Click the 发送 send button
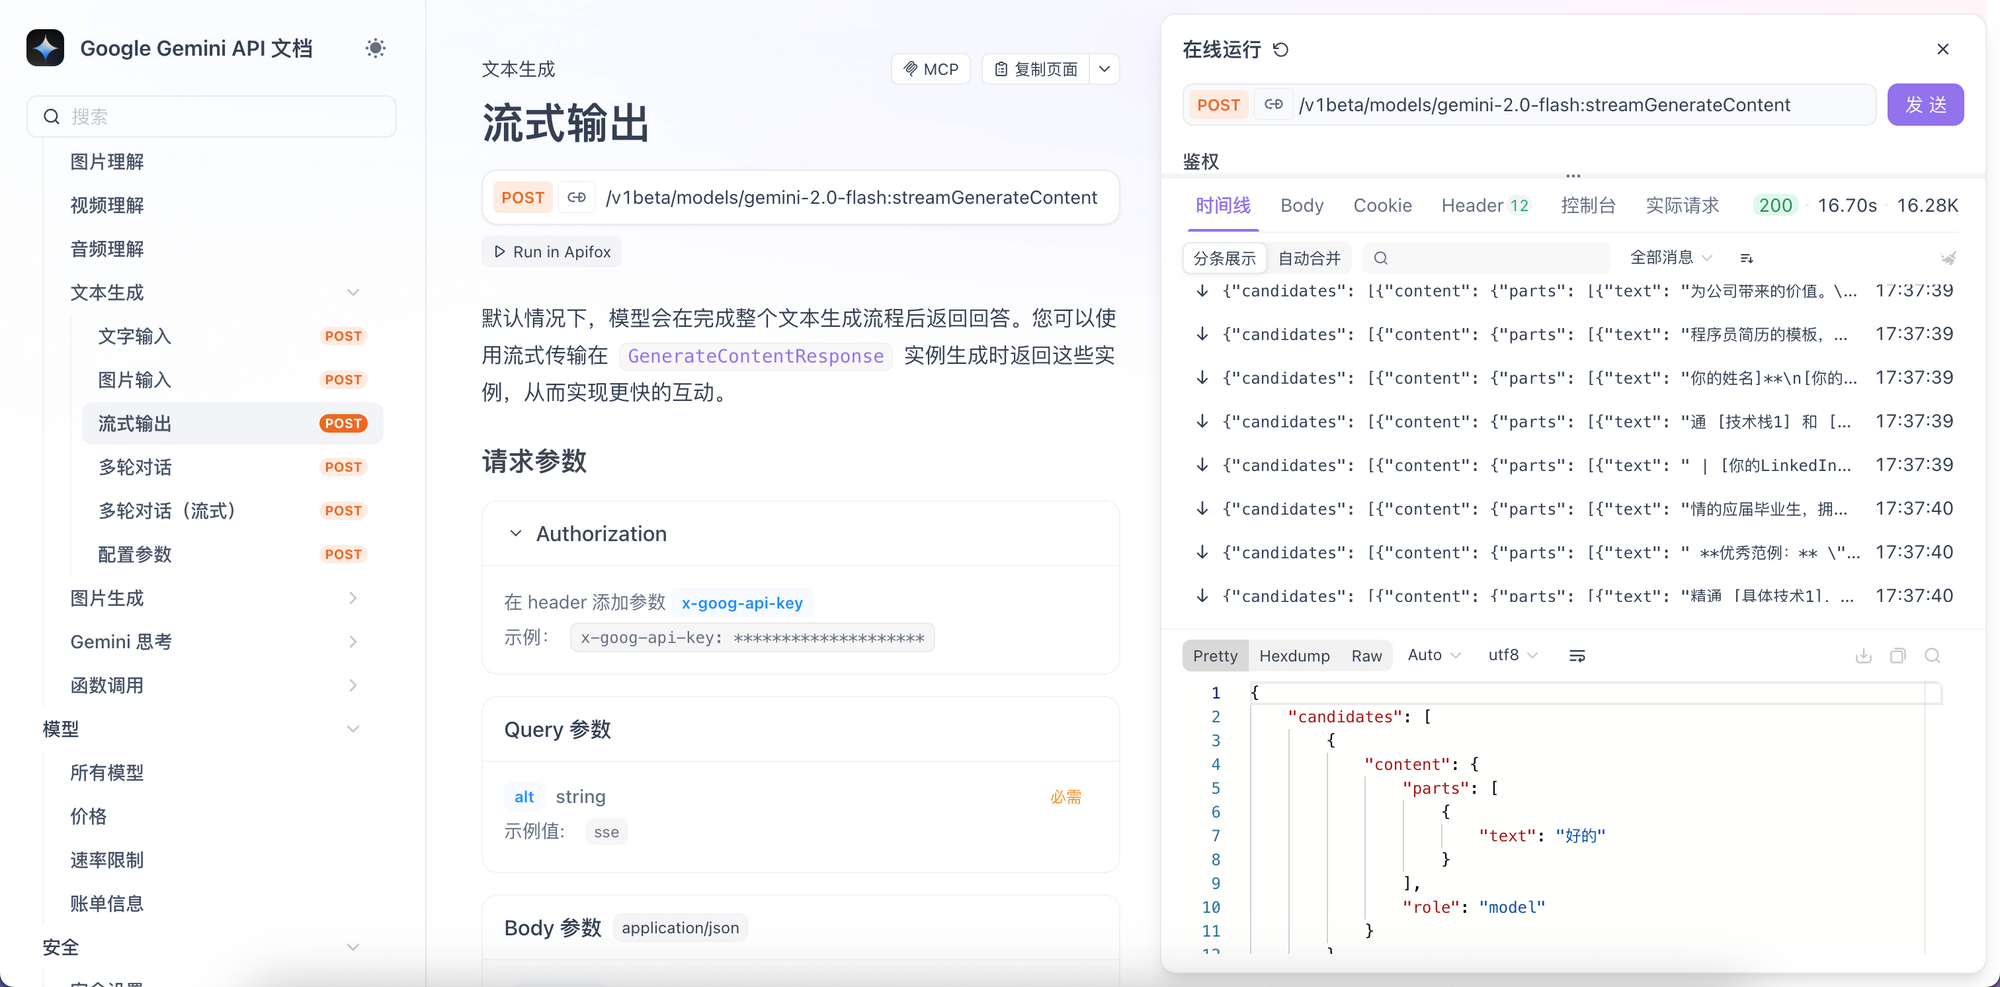 click(1925, 105)
